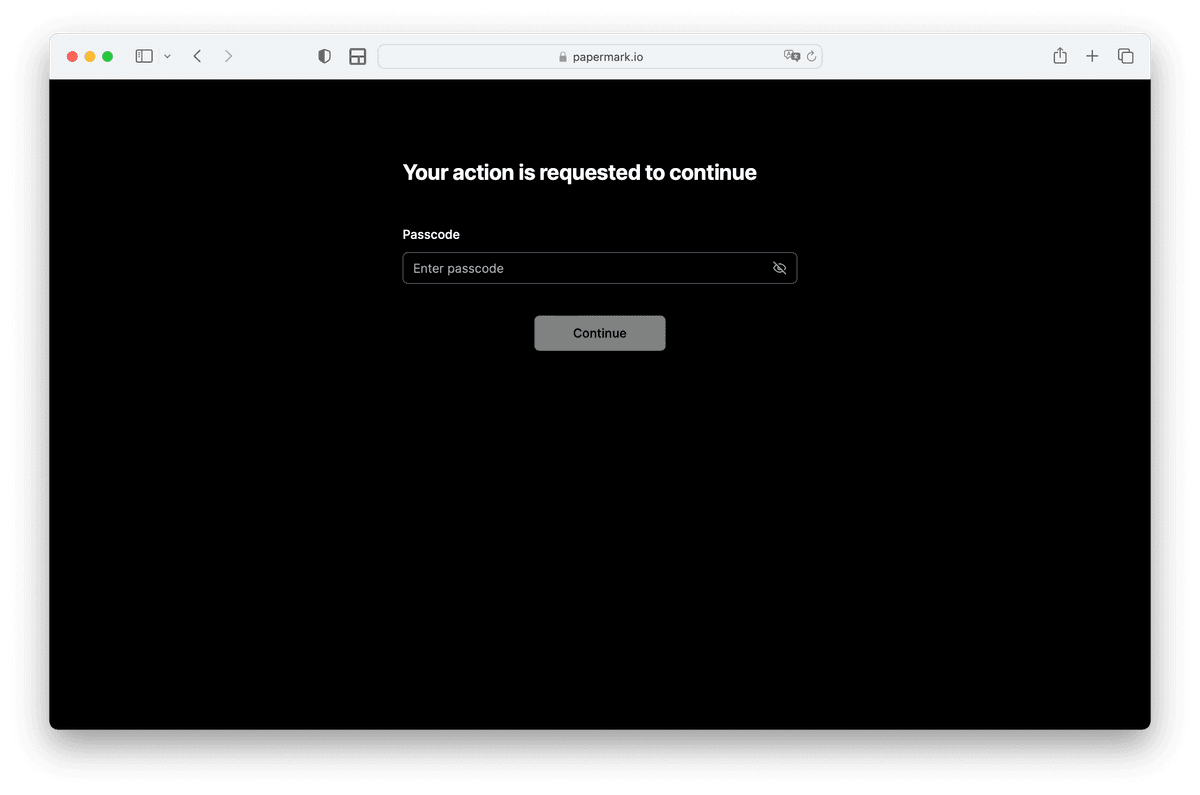Click the yellow minimize traffic light
1200x795 pixels.
pyautogui.click(x=88, y=57)
